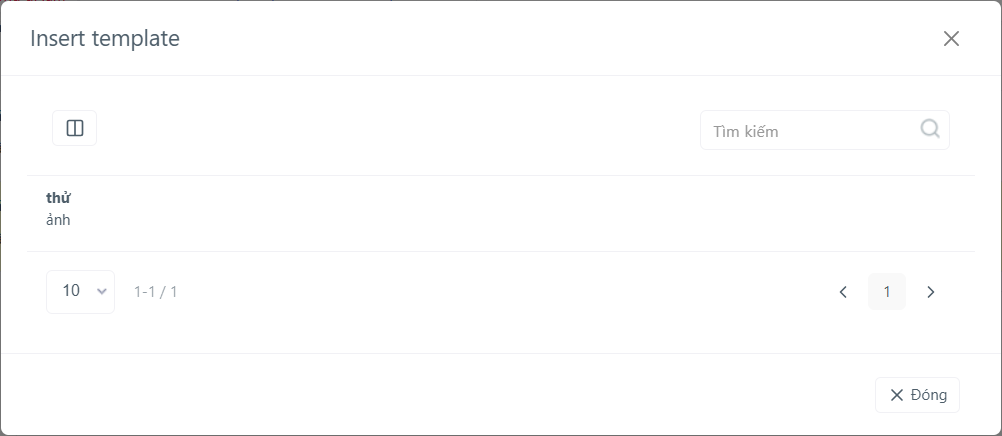Viewport: 1002px width, 436px height.
Task: Select the "thử" template entry
Action: pos(58,198)
